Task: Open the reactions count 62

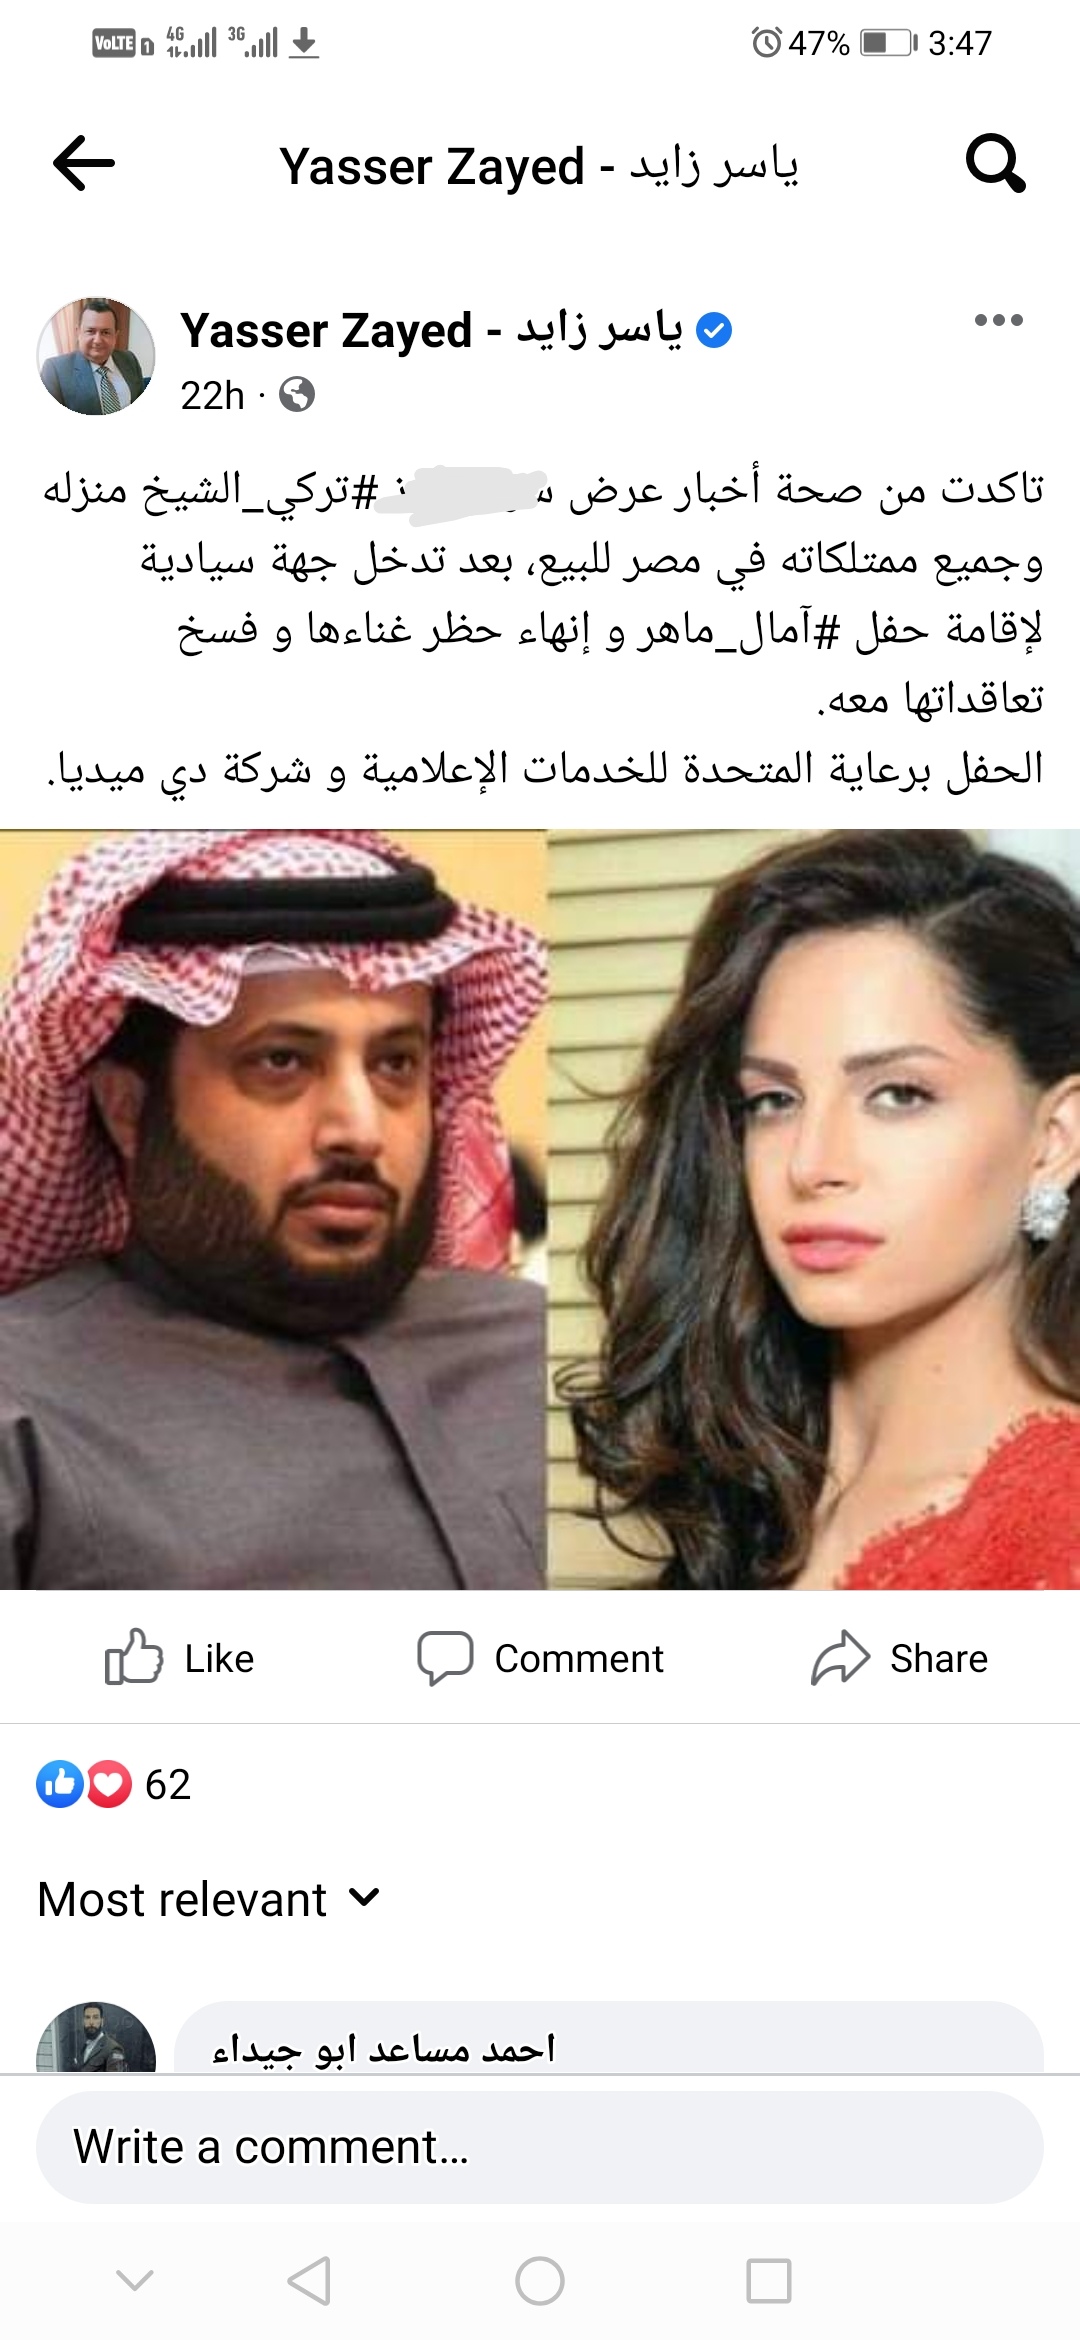Action: pos(113,1784)
